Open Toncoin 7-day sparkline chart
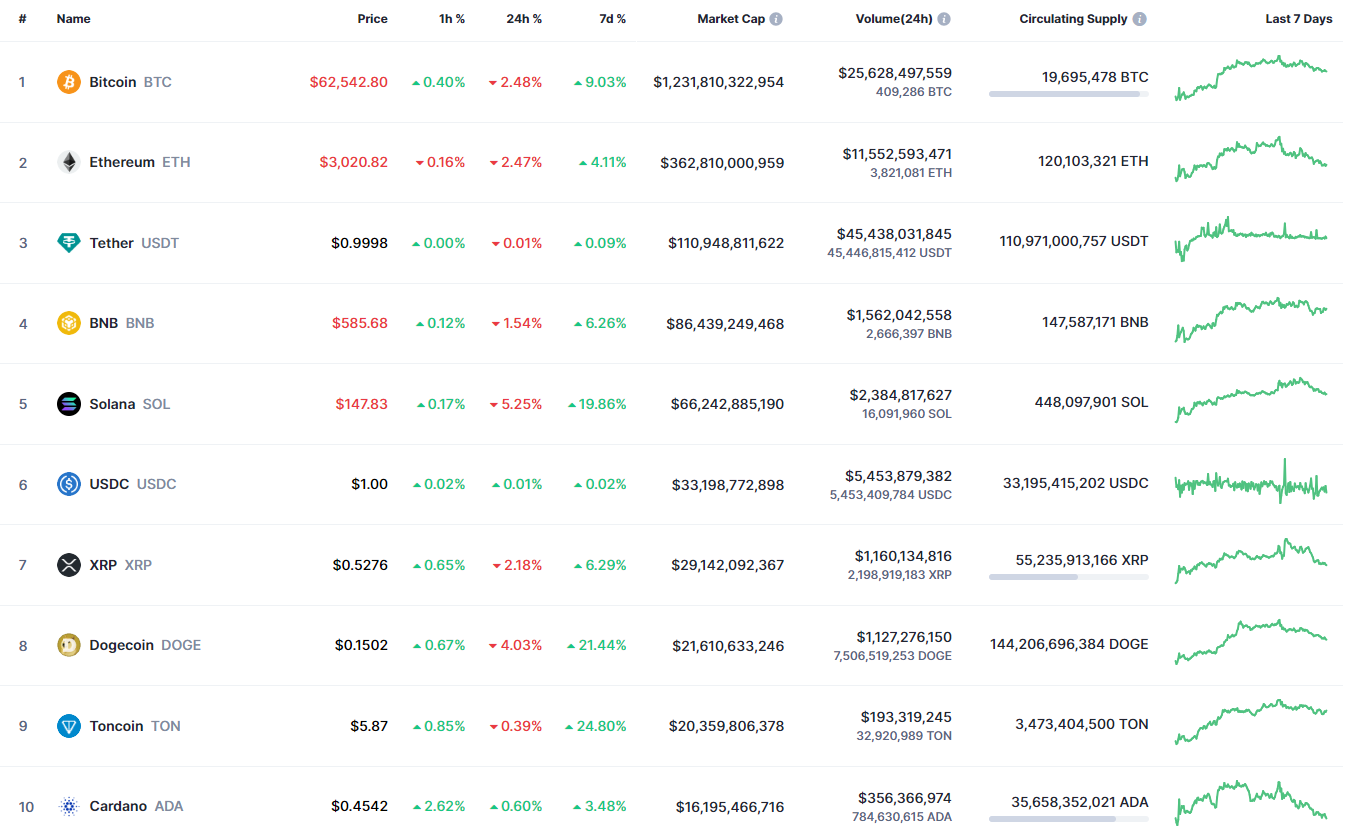The height and width of the screenshot is (835, 1359). pyautogui.click(x=1251, y=722)
